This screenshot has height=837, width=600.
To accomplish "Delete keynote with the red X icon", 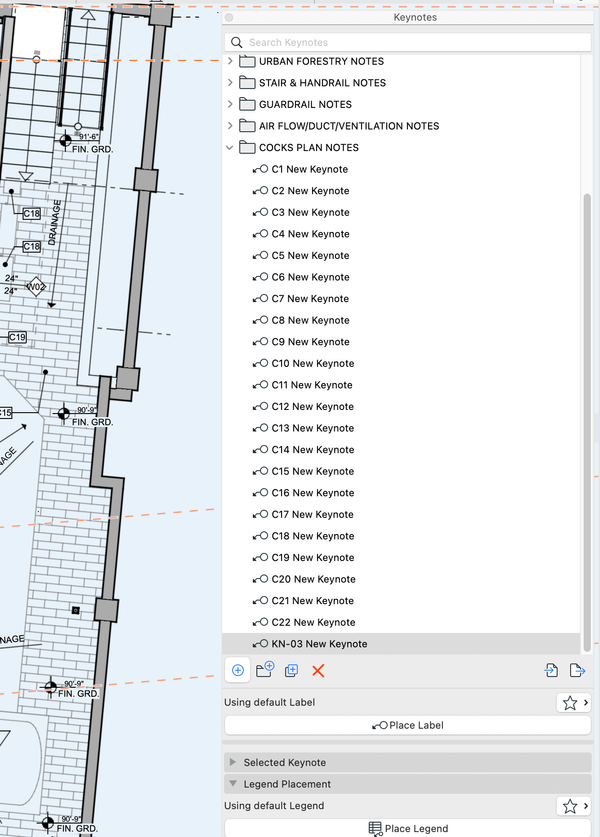I will (318, 670).
